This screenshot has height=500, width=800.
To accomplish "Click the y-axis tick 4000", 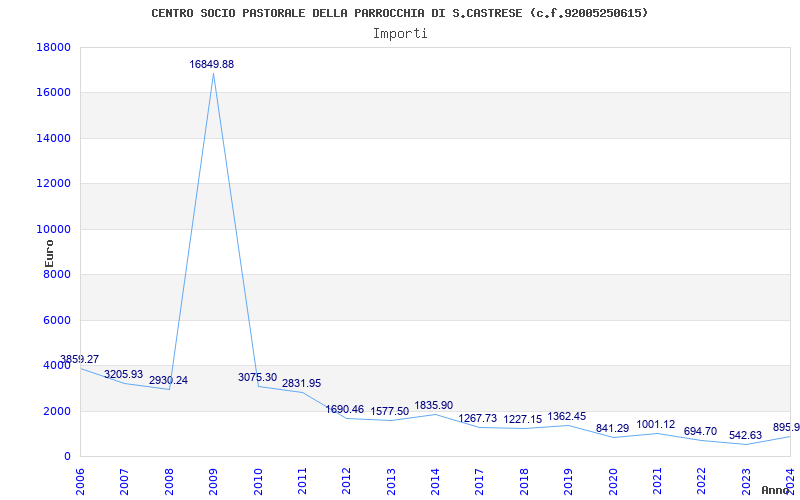I will click(56, 365).
